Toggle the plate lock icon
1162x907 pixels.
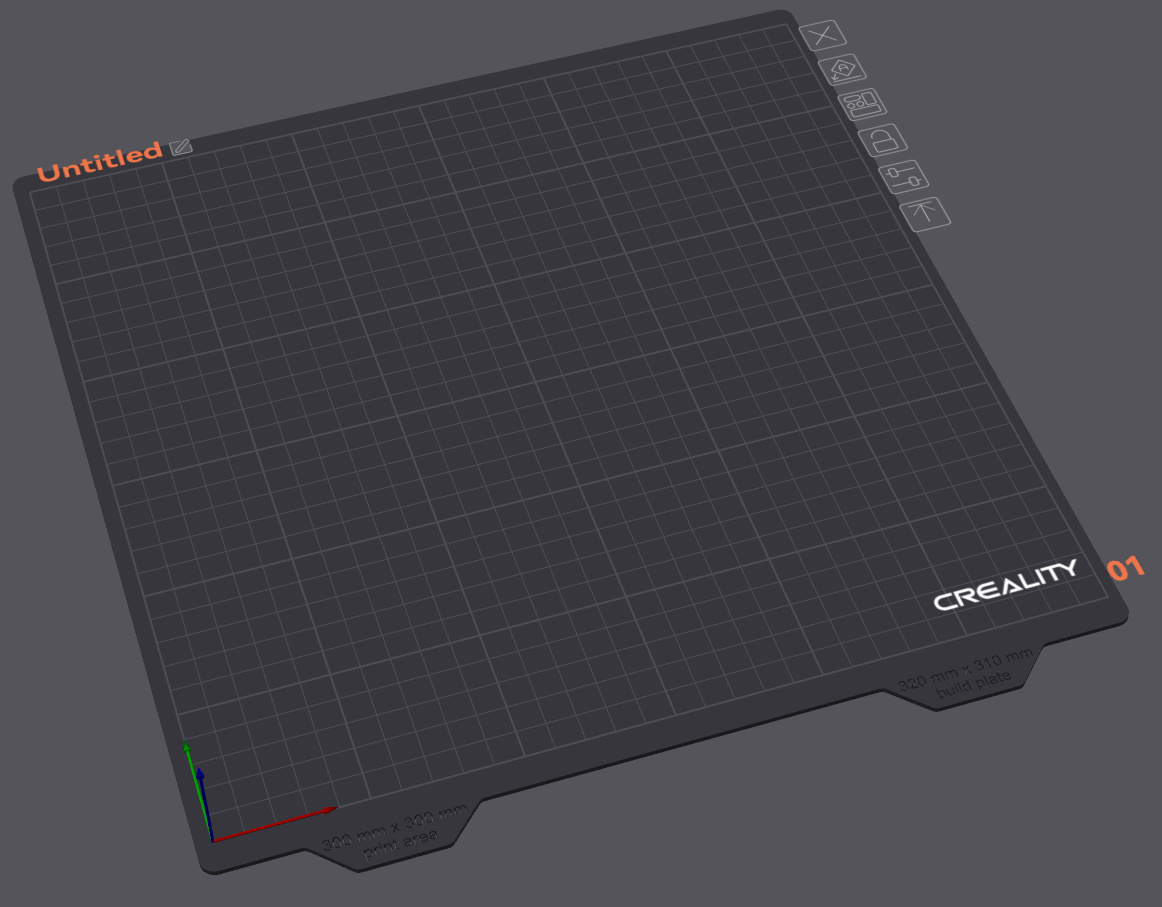pyautogui.click(x=883, y=140)
